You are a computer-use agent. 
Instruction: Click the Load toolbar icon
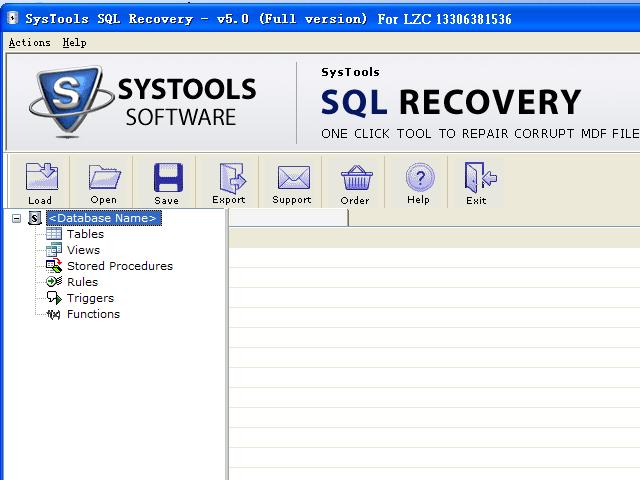pos(41,176)
